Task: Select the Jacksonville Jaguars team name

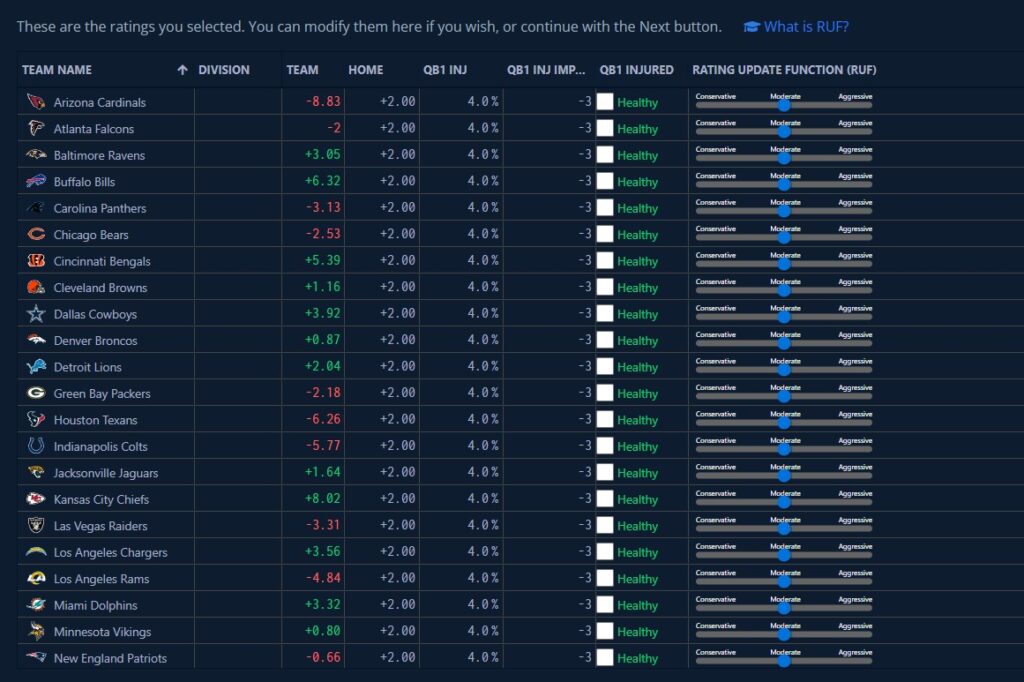Action: click(x=106, y=473)
